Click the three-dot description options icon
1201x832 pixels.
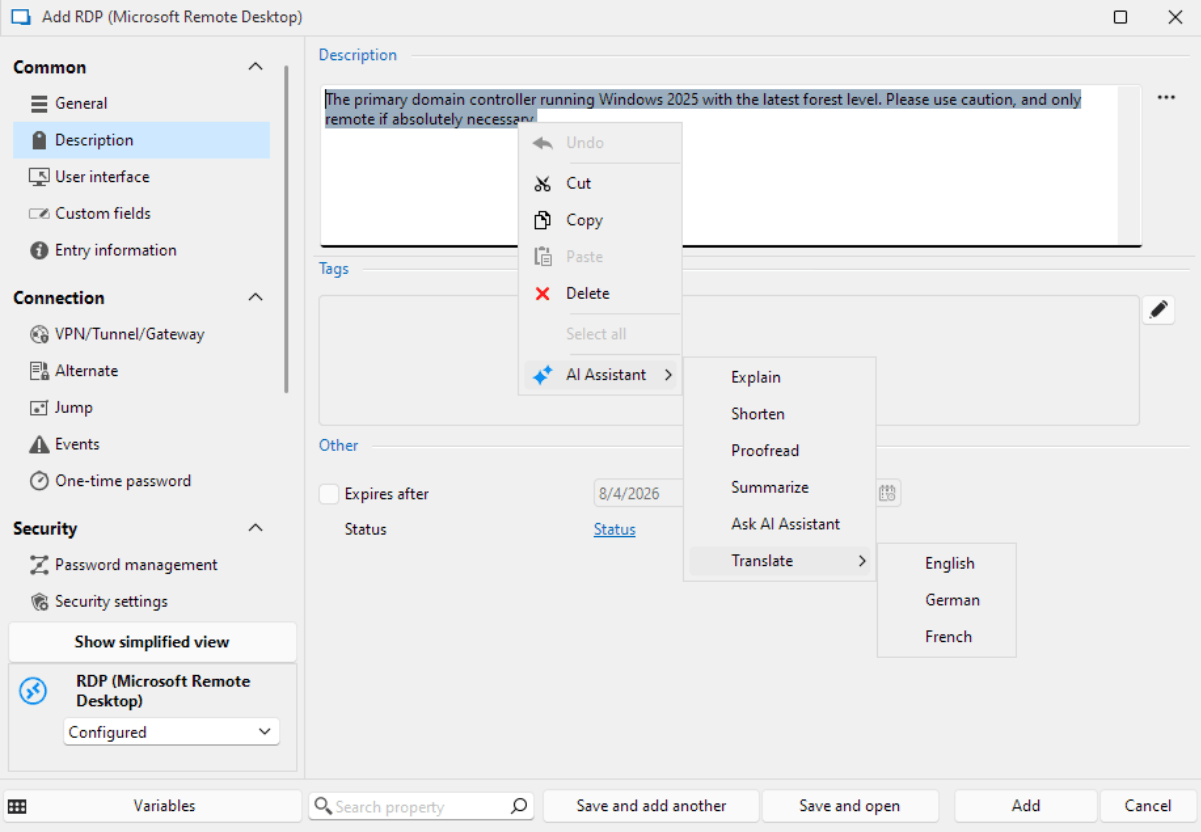coord(1166,98)
